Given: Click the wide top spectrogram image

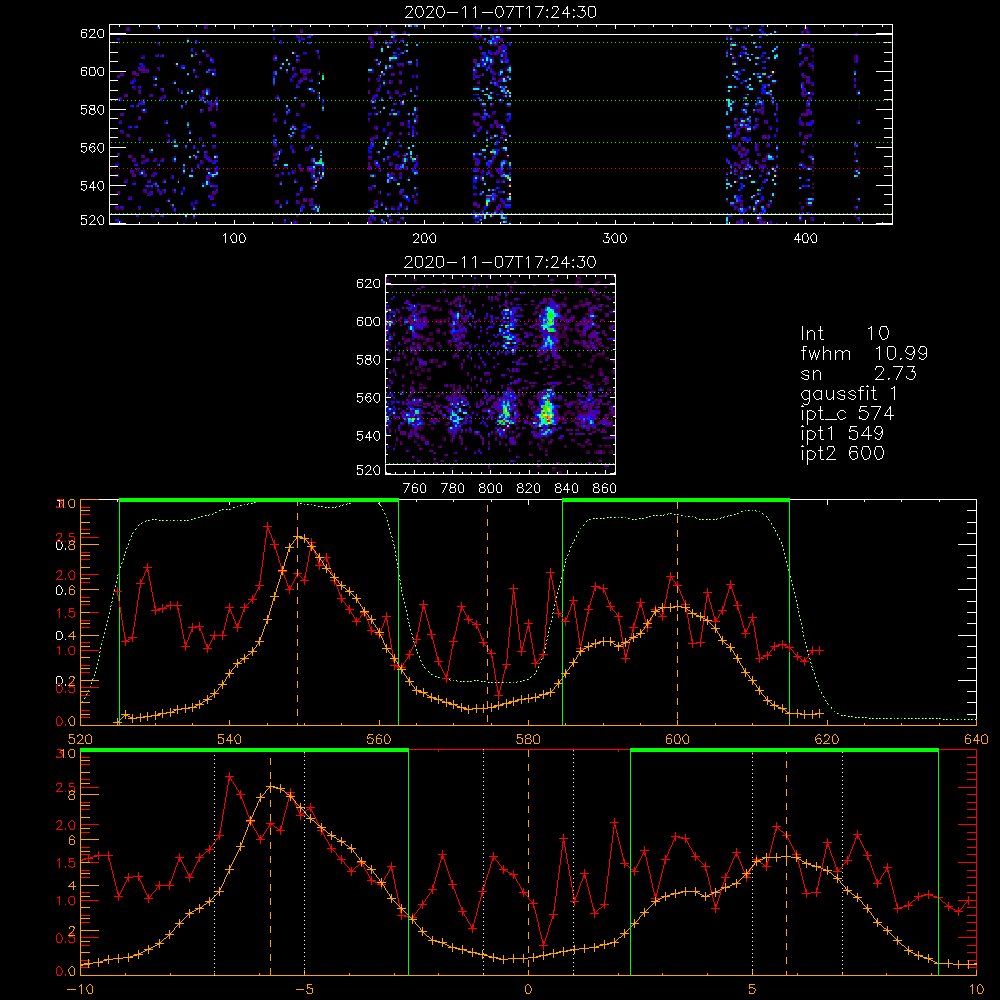Looking at the screenshot, I should [501, 124].
